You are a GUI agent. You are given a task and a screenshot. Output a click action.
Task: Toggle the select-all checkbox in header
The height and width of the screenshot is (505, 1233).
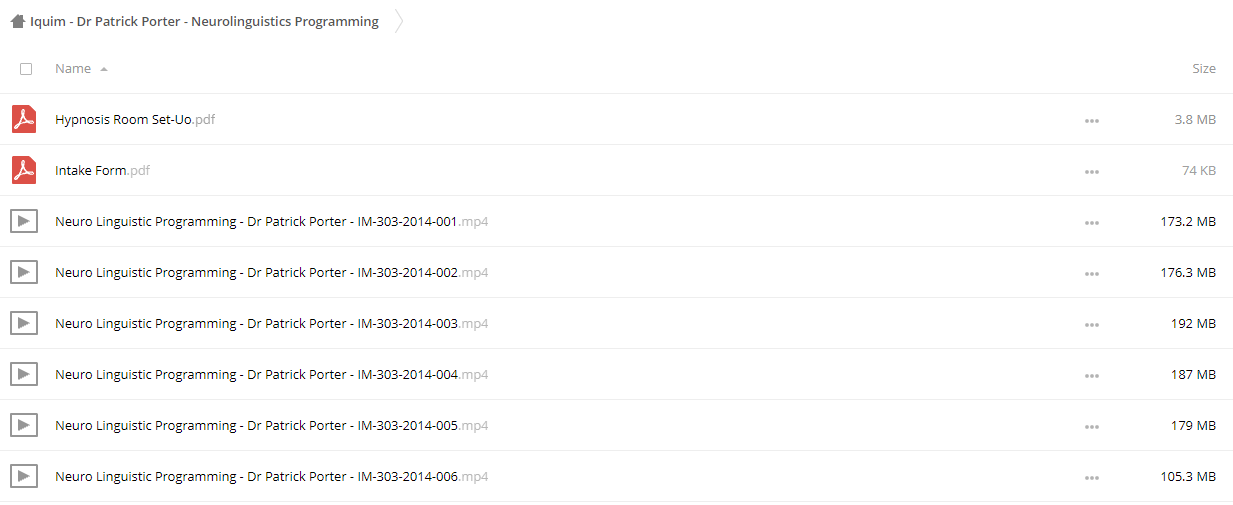click(x=26, y=69)
